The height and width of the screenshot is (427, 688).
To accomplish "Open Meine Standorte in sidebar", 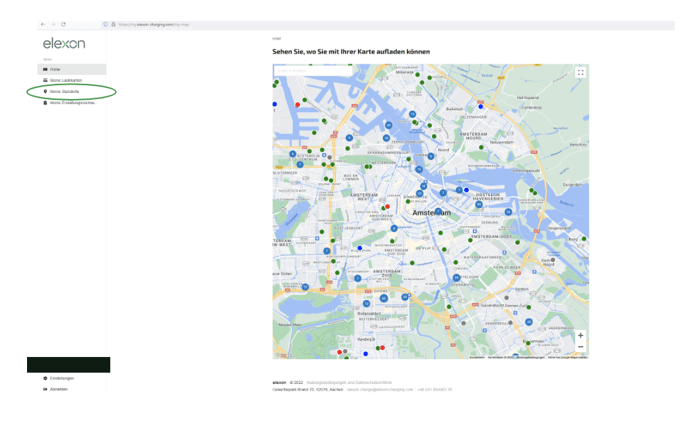I will tap(72, 92).
